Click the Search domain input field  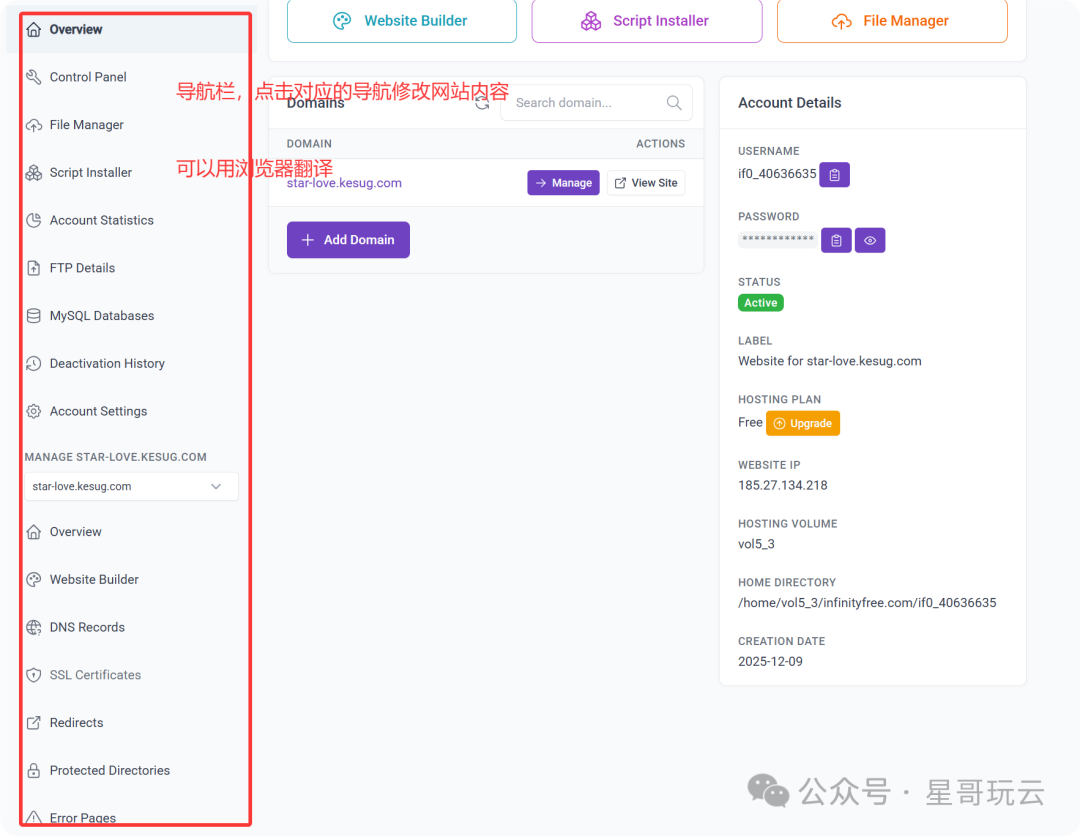tap(596, 103)
